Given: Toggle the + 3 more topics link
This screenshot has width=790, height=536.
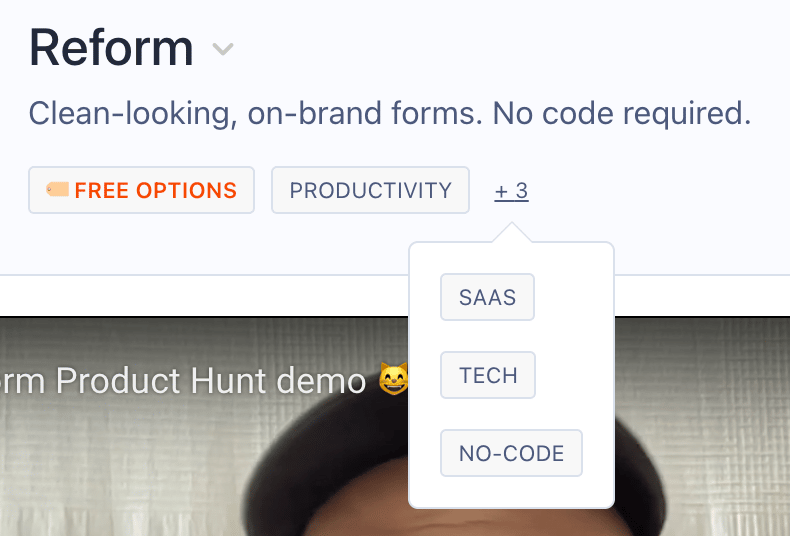Looking at the screenshot, I should [511, 191].
